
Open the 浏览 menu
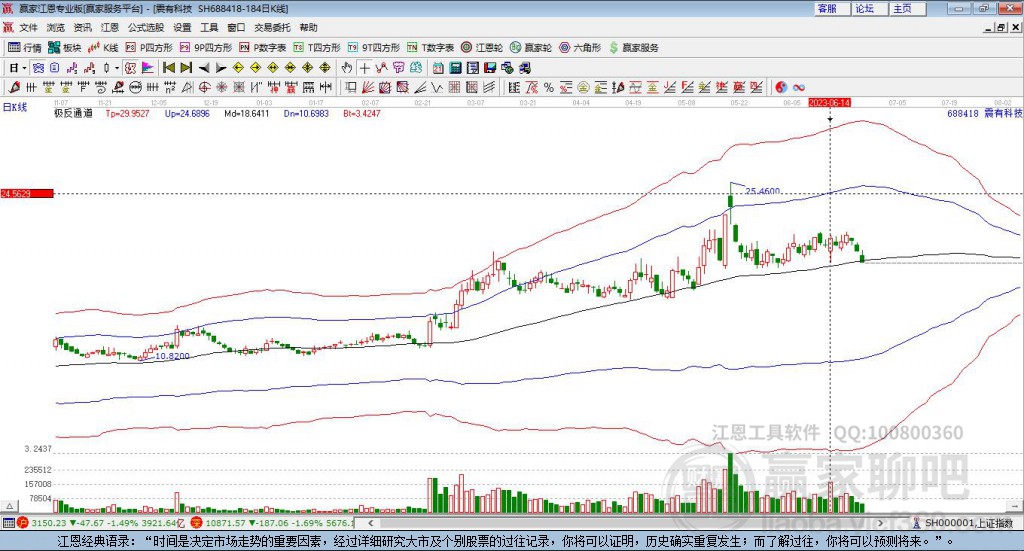(56, 27)
